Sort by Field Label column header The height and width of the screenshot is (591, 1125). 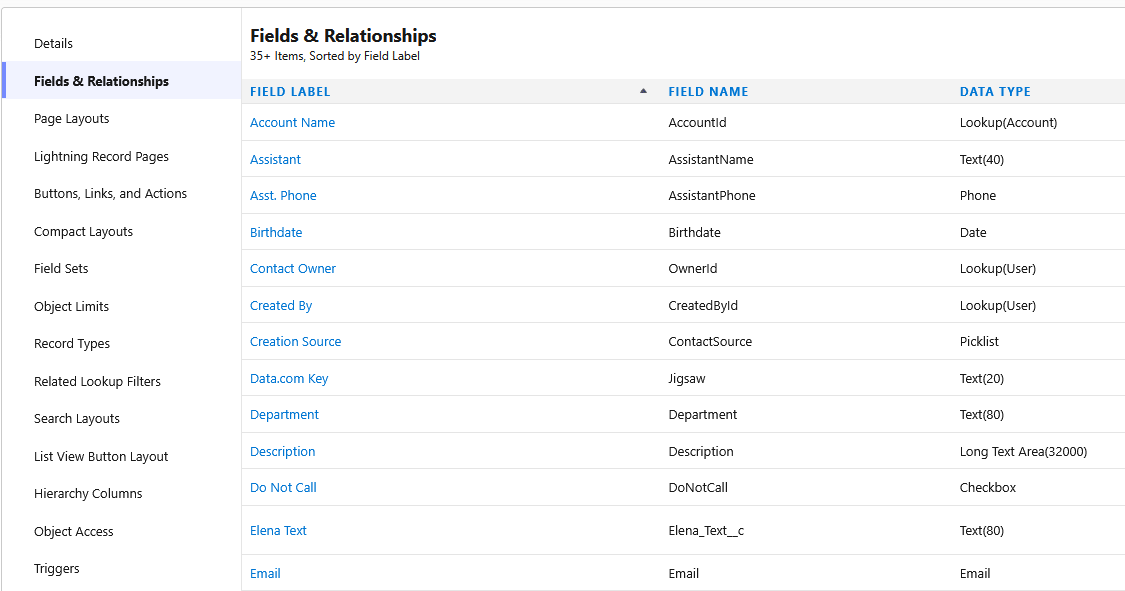(x=290, y=92)
